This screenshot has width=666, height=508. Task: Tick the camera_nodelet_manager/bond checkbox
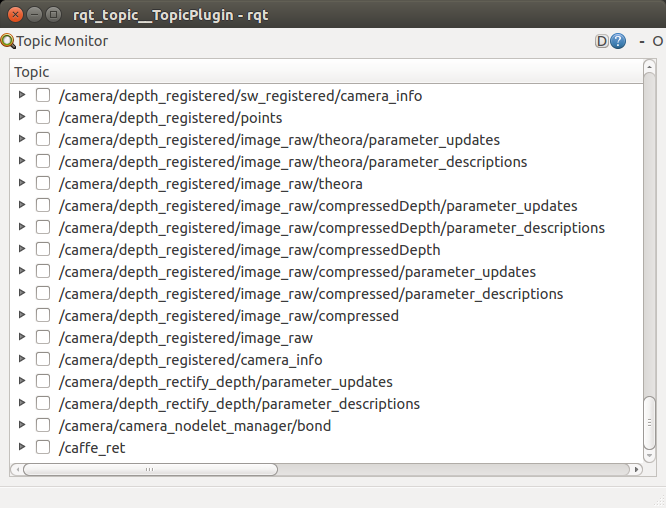[43, 425]
